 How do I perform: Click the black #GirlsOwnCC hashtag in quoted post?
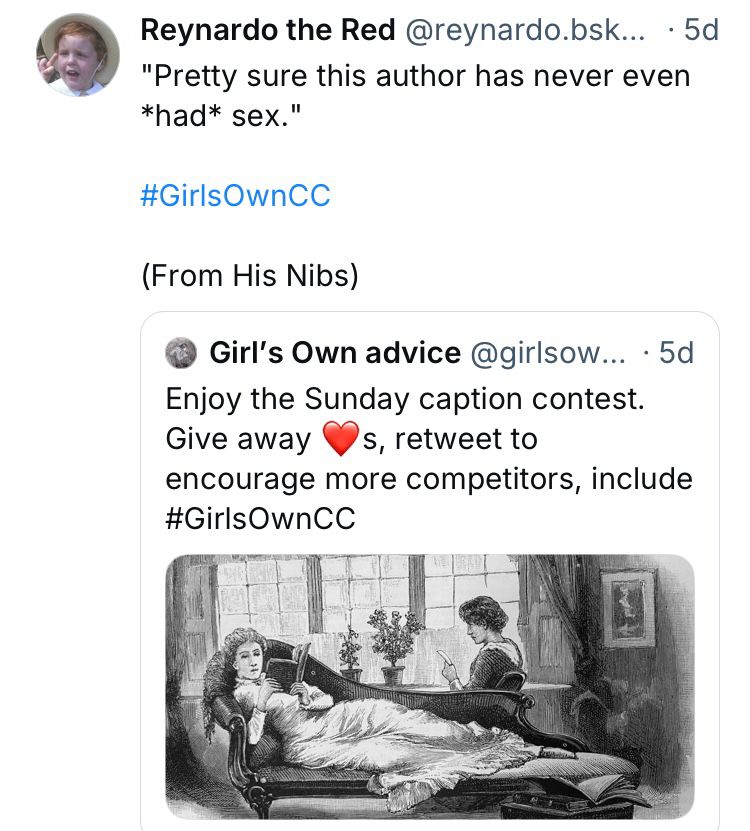[260, 519]
